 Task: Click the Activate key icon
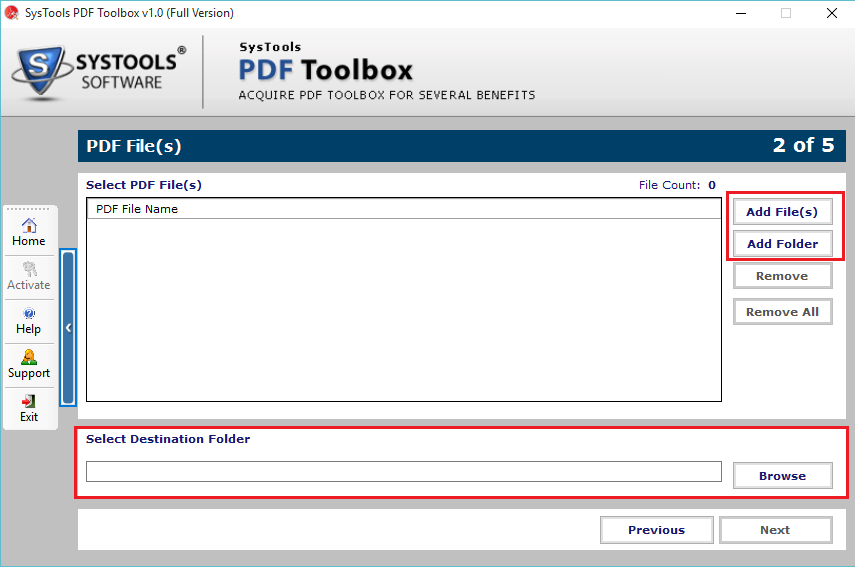[29, 269]
